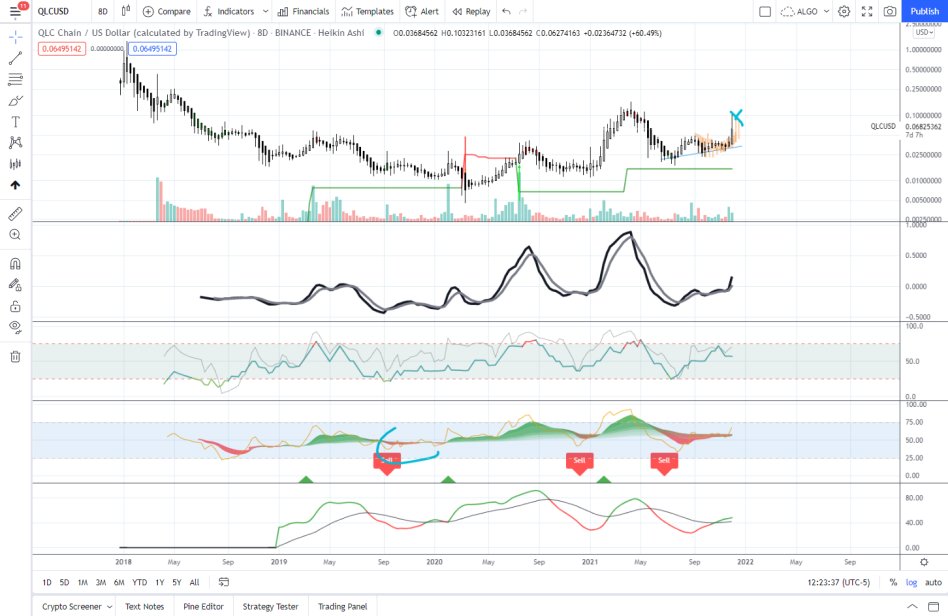Expand the bottom panel with chevron
This screenshot has height=616, width=948.
pyautogui.click(x=912, y=606)
